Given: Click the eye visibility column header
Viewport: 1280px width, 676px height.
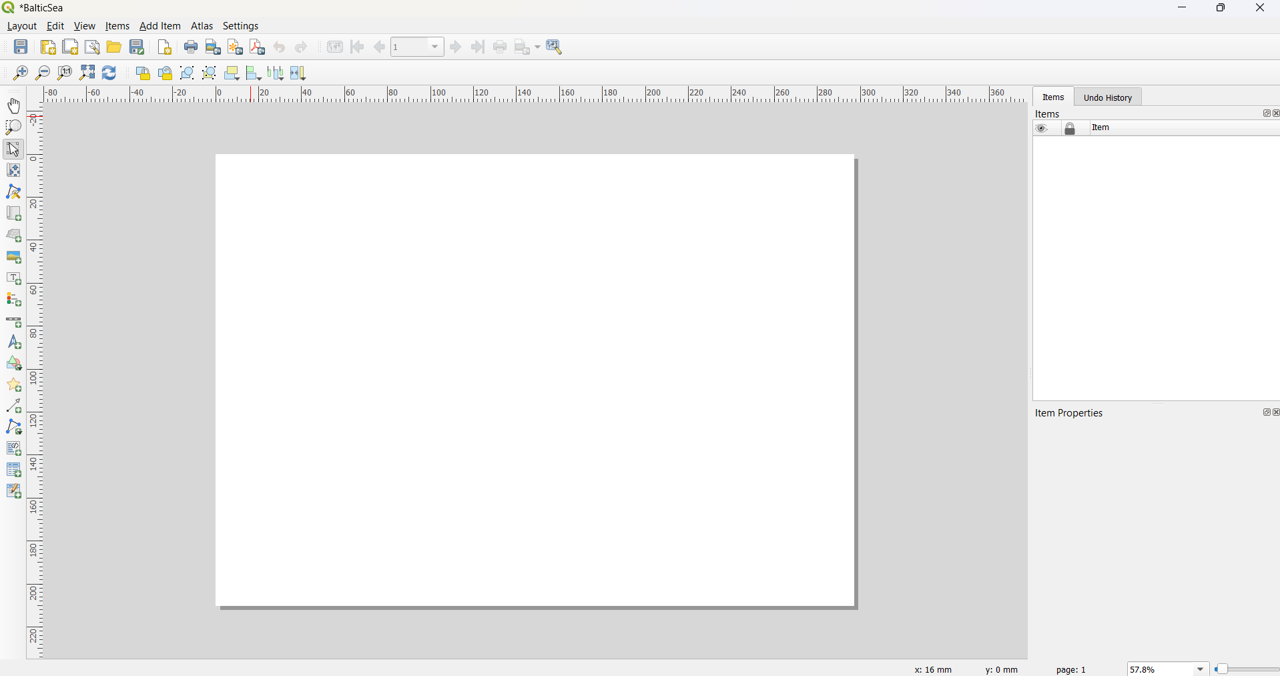Looking at the screenshot, I should coord(1041,128).
